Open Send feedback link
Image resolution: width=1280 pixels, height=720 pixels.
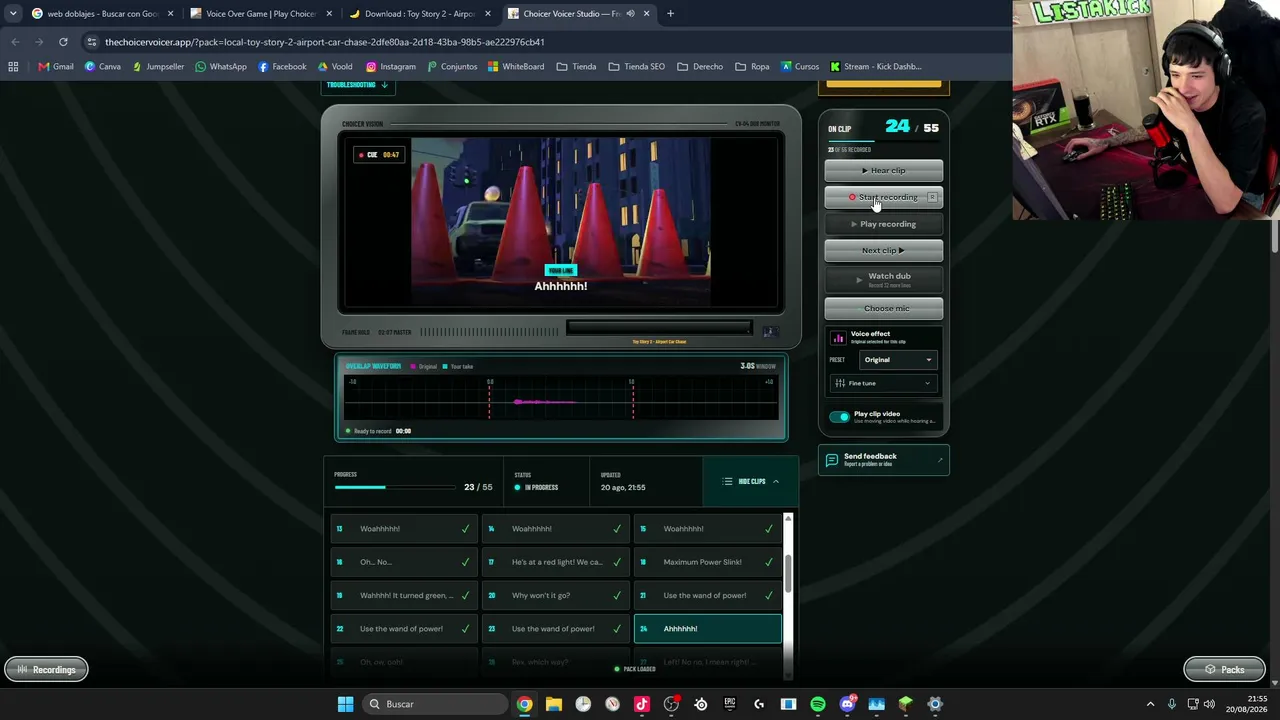pyautogui.click(x=884, y=460)
